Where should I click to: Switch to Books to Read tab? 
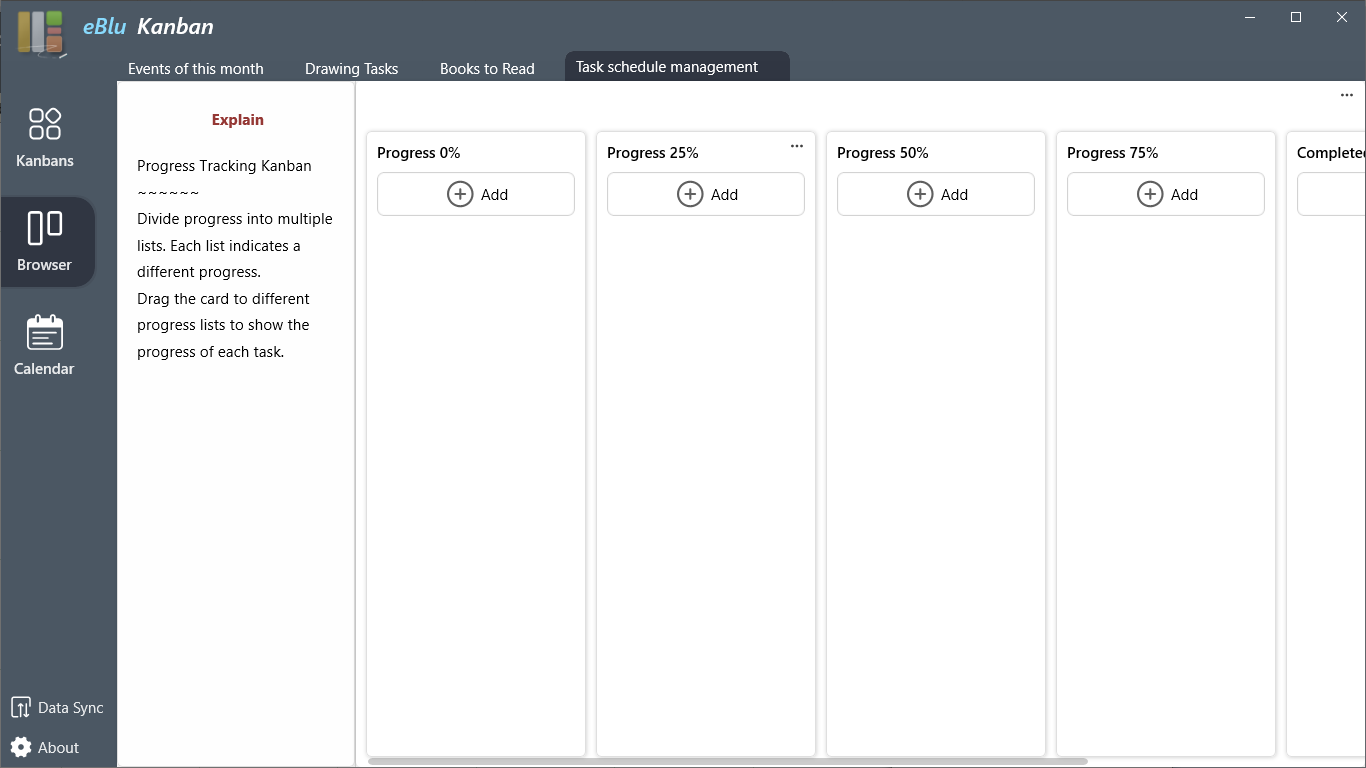pos(487,69)
